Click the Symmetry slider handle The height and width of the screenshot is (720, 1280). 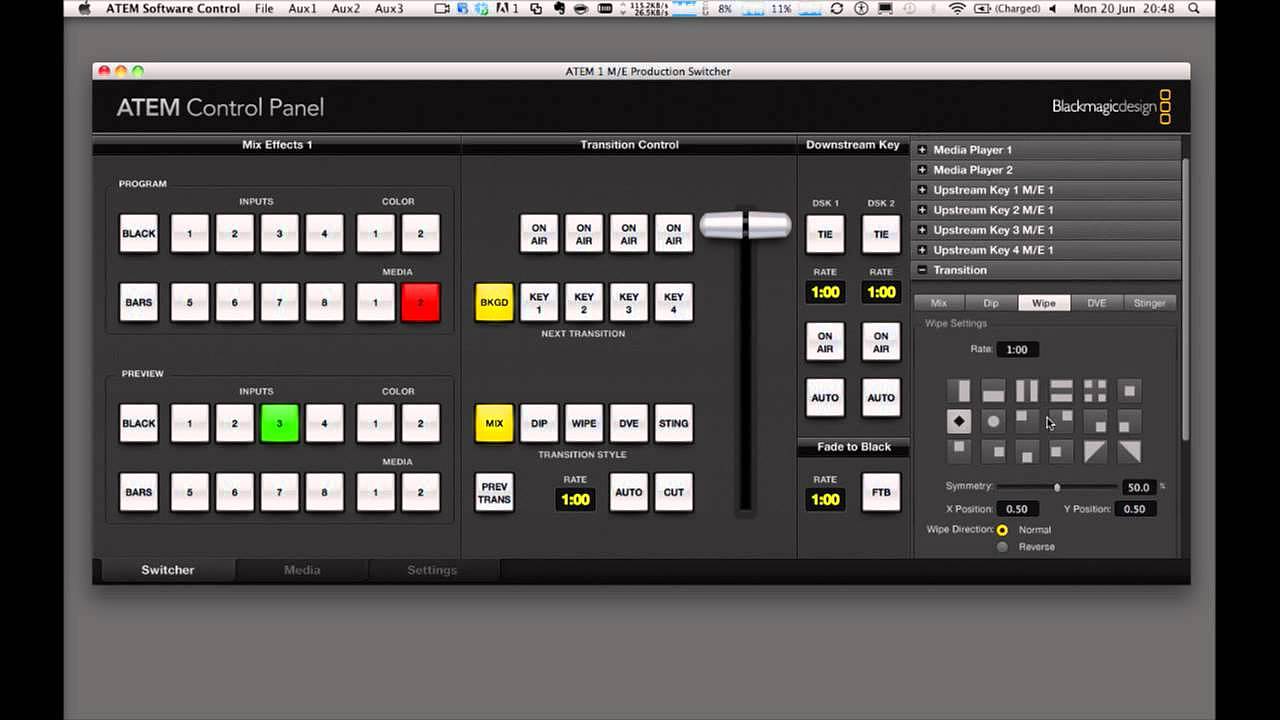(1057, 487)
